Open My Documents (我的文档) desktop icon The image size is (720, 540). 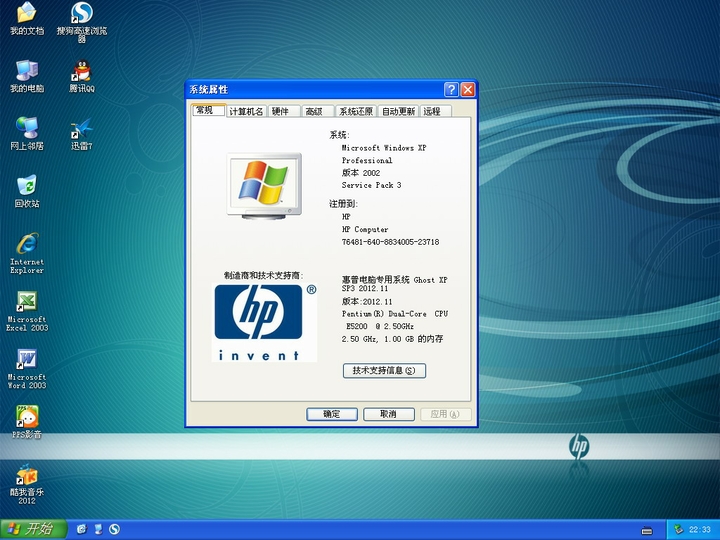[27, 14]
